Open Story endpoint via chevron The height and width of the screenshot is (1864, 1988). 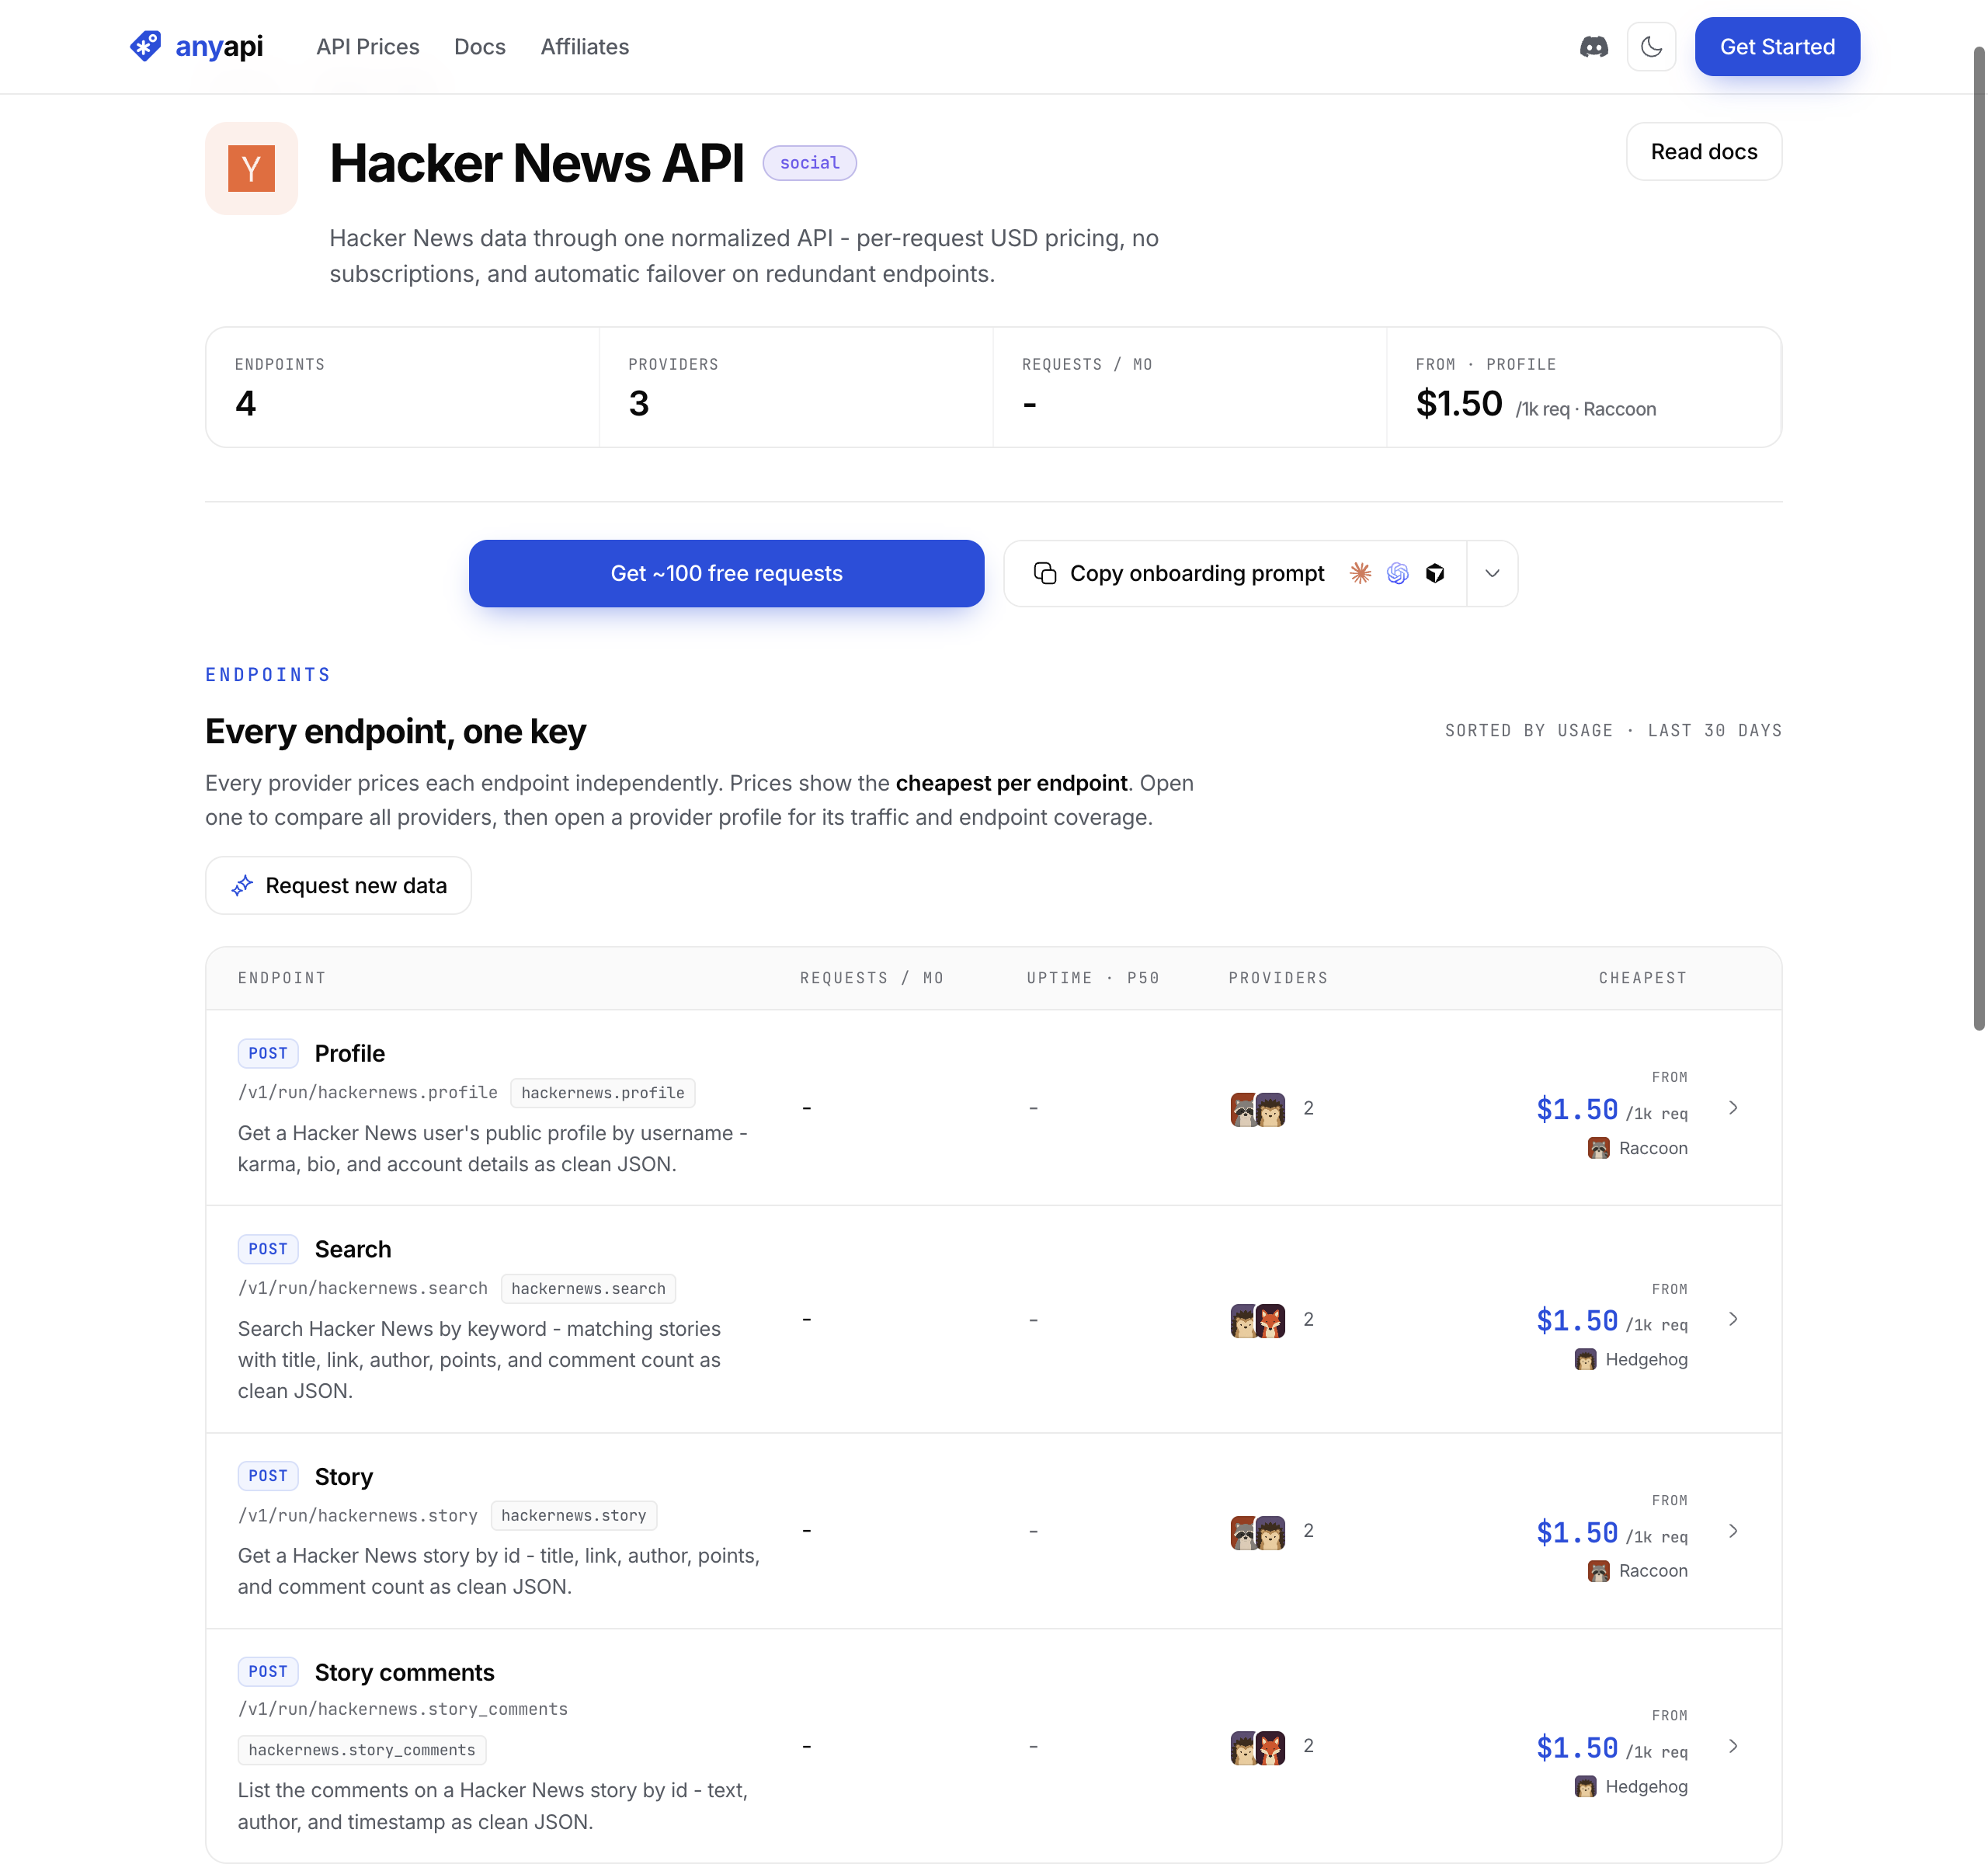coord(1733,1531)
